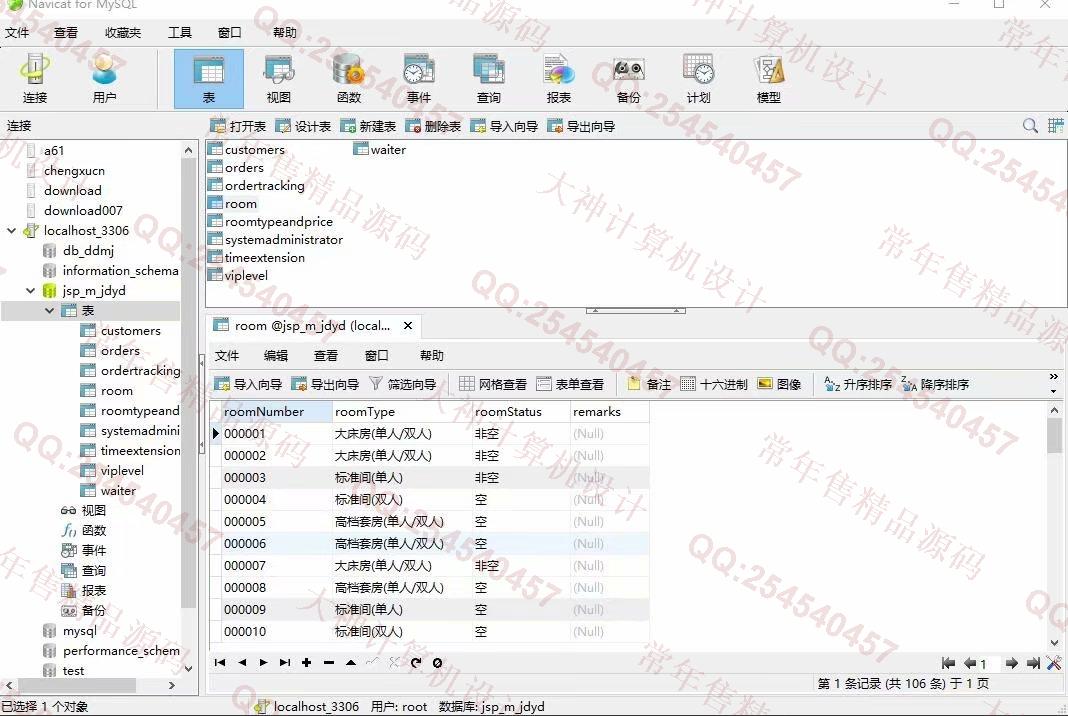
Task: Open the 备份 backup section
Action: click(629, 78)
